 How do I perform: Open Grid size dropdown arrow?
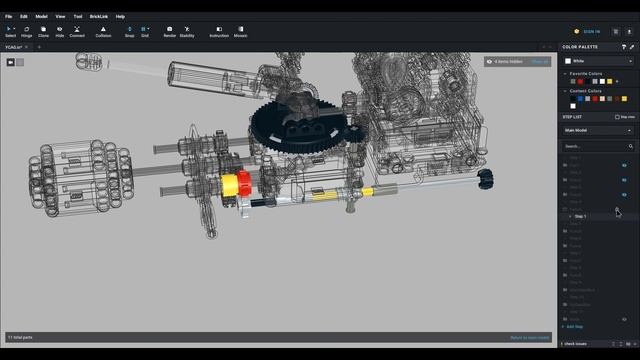[148, 29]
